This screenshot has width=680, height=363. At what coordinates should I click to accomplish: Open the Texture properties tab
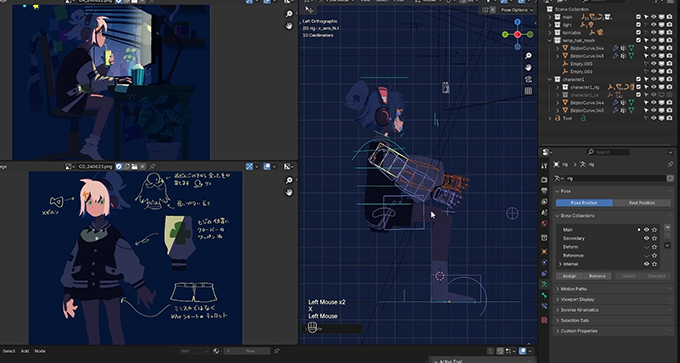pos(544,320)
